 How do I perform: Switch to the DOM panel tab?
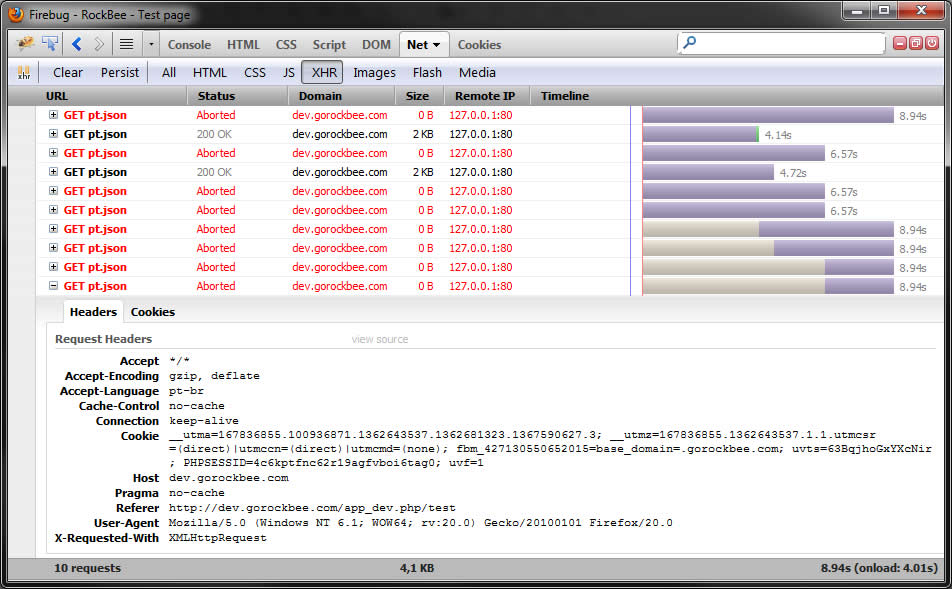click(376, 44)
